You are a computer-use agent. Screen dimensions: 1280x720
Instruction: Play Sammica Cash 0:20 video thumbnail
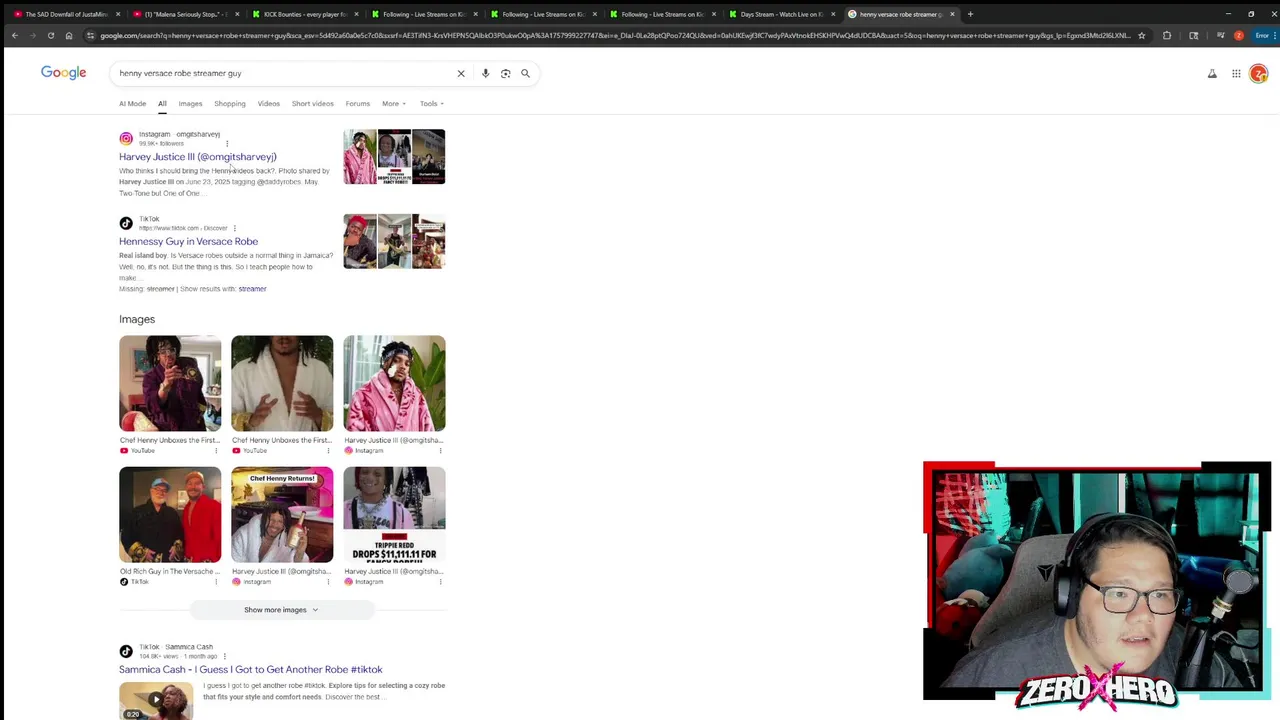156,701
